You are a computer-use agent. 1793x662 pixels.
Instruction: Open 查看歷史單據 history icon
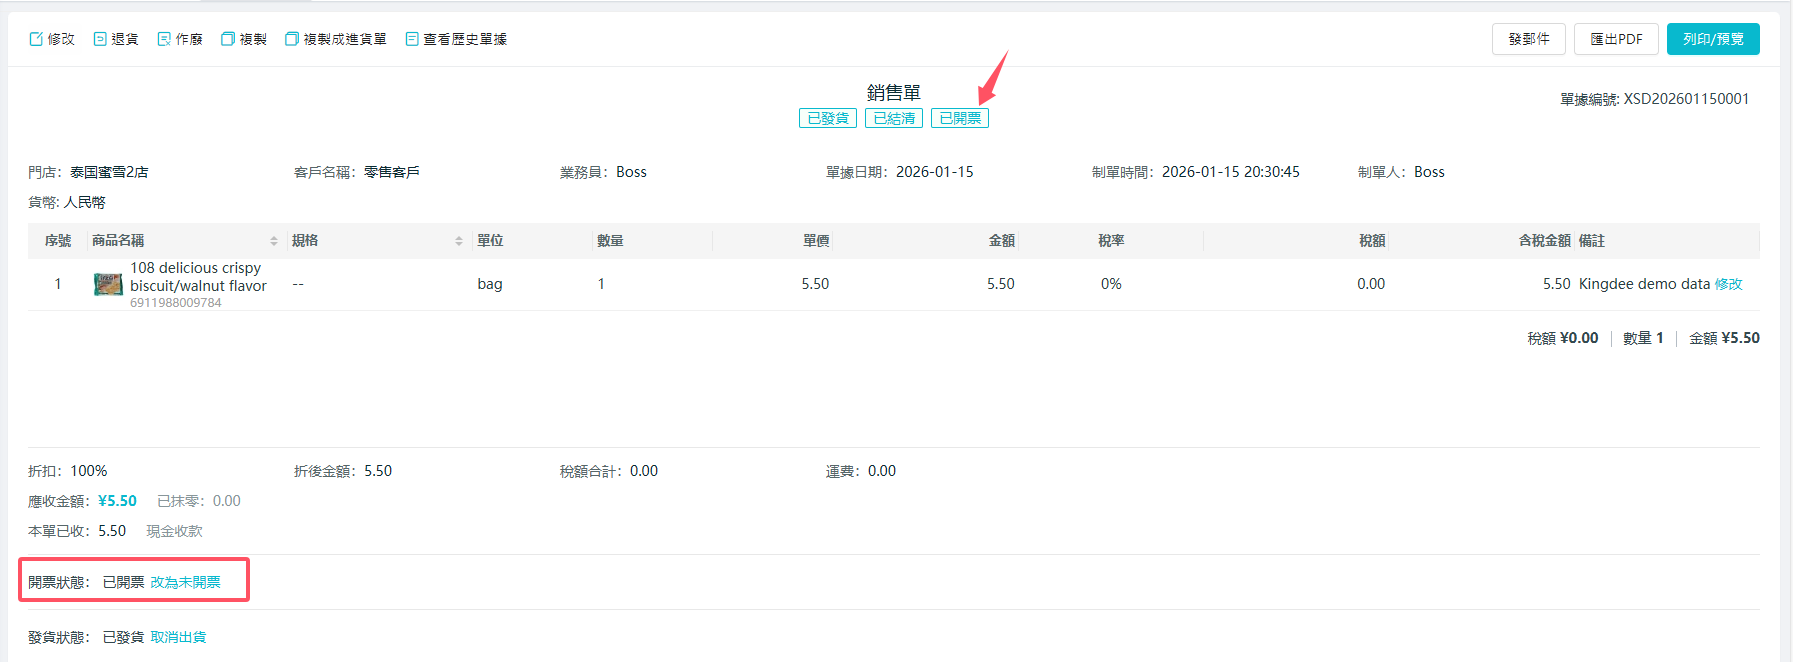pyautogui.click(x=412, y=39)
